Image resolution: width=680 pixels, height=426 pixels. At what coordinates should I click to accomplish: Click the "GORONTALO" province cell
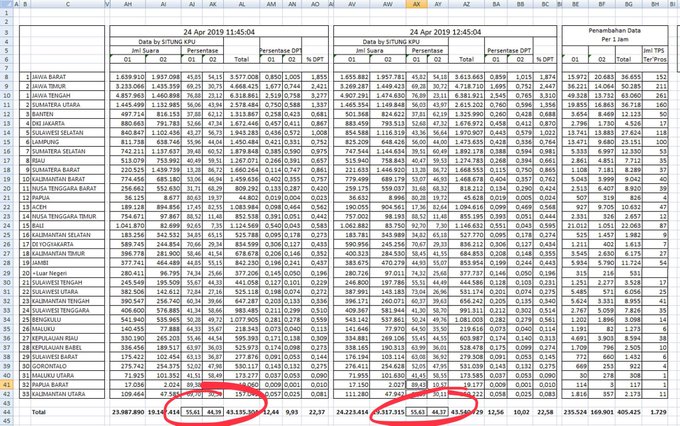tap(68, 366)
